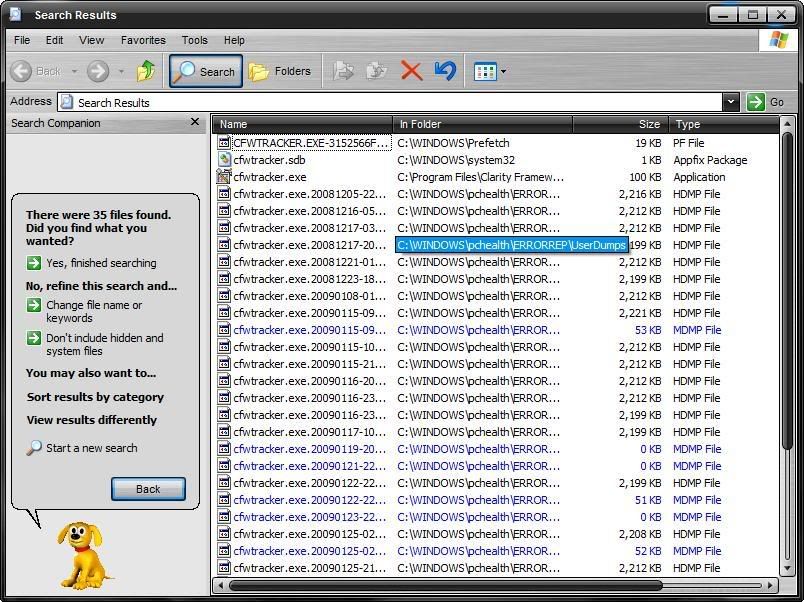Open the Forward button history dropdown arrow
The height and width of the screenshot is (602, 804).
pyautogui.click(x=121, y=71)
